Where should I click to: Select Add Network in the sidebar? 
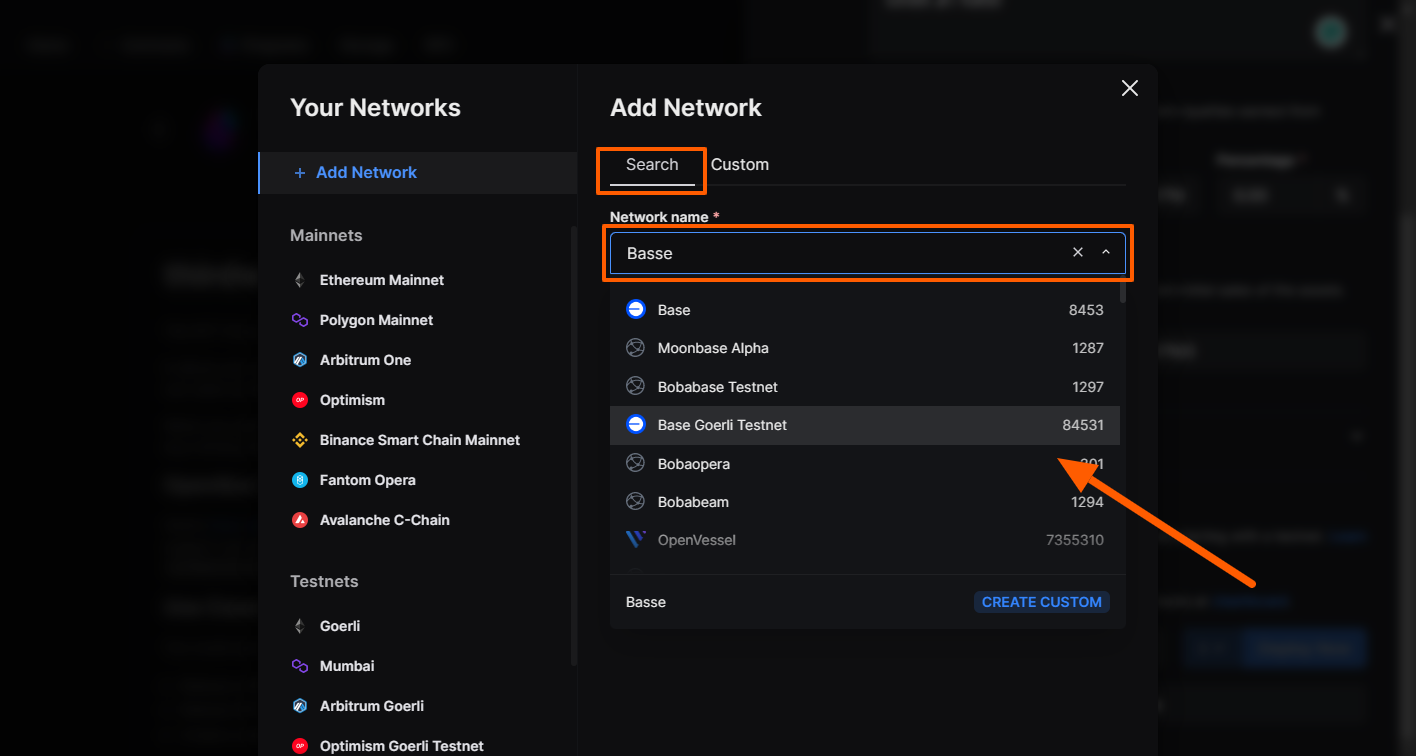click(418, 173)
